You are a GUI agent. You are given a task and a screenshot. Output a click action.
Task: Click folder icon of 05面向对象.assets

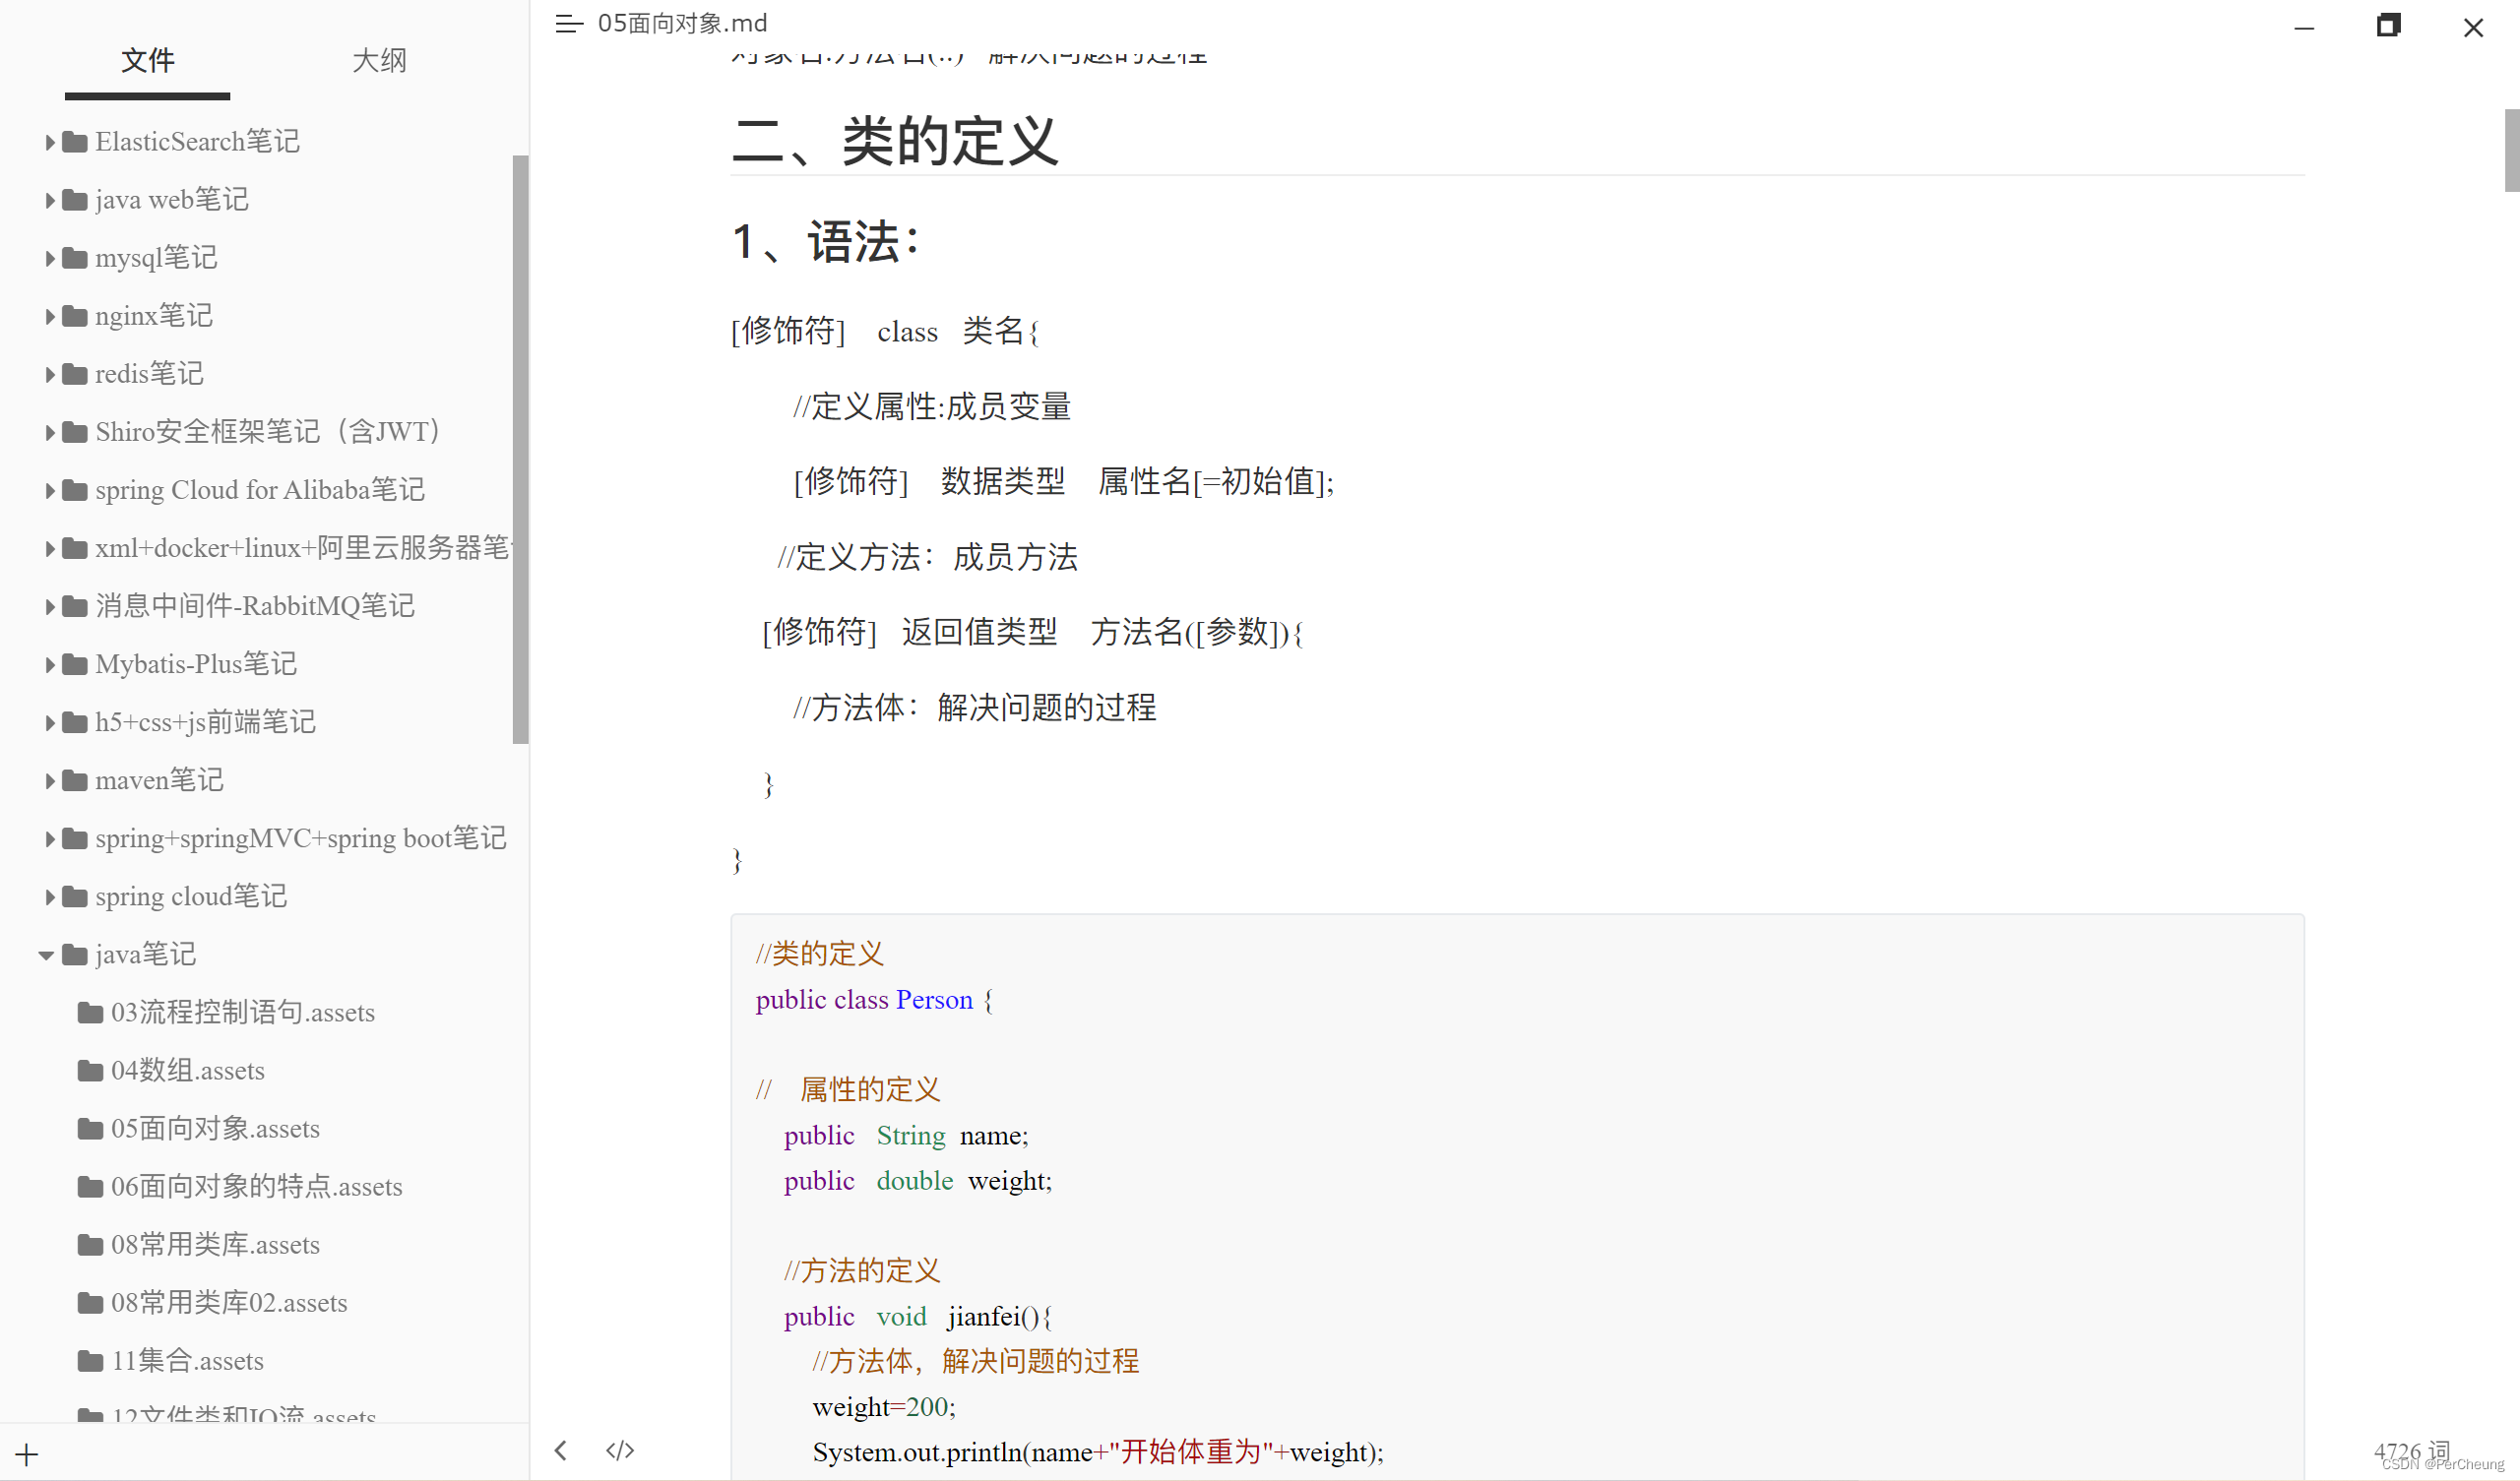[91, 1129]
